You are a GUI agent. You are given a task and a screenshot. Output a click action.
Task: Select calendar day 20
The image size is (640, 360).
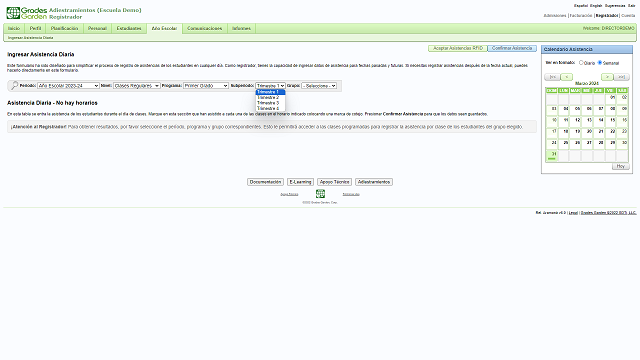point(587,133)
